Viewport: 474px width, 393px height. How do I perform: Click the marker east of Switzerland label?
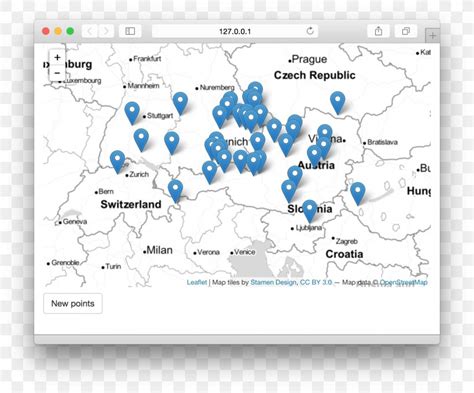[175, 191]
